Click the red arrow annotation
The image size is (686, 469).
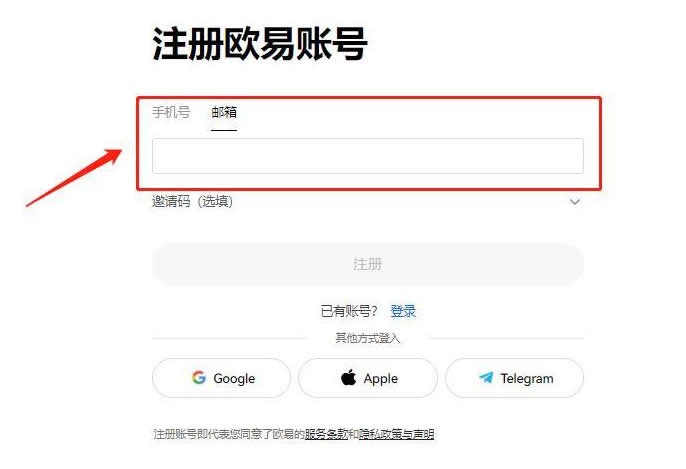pyautogui.click(x=74, y=178)
